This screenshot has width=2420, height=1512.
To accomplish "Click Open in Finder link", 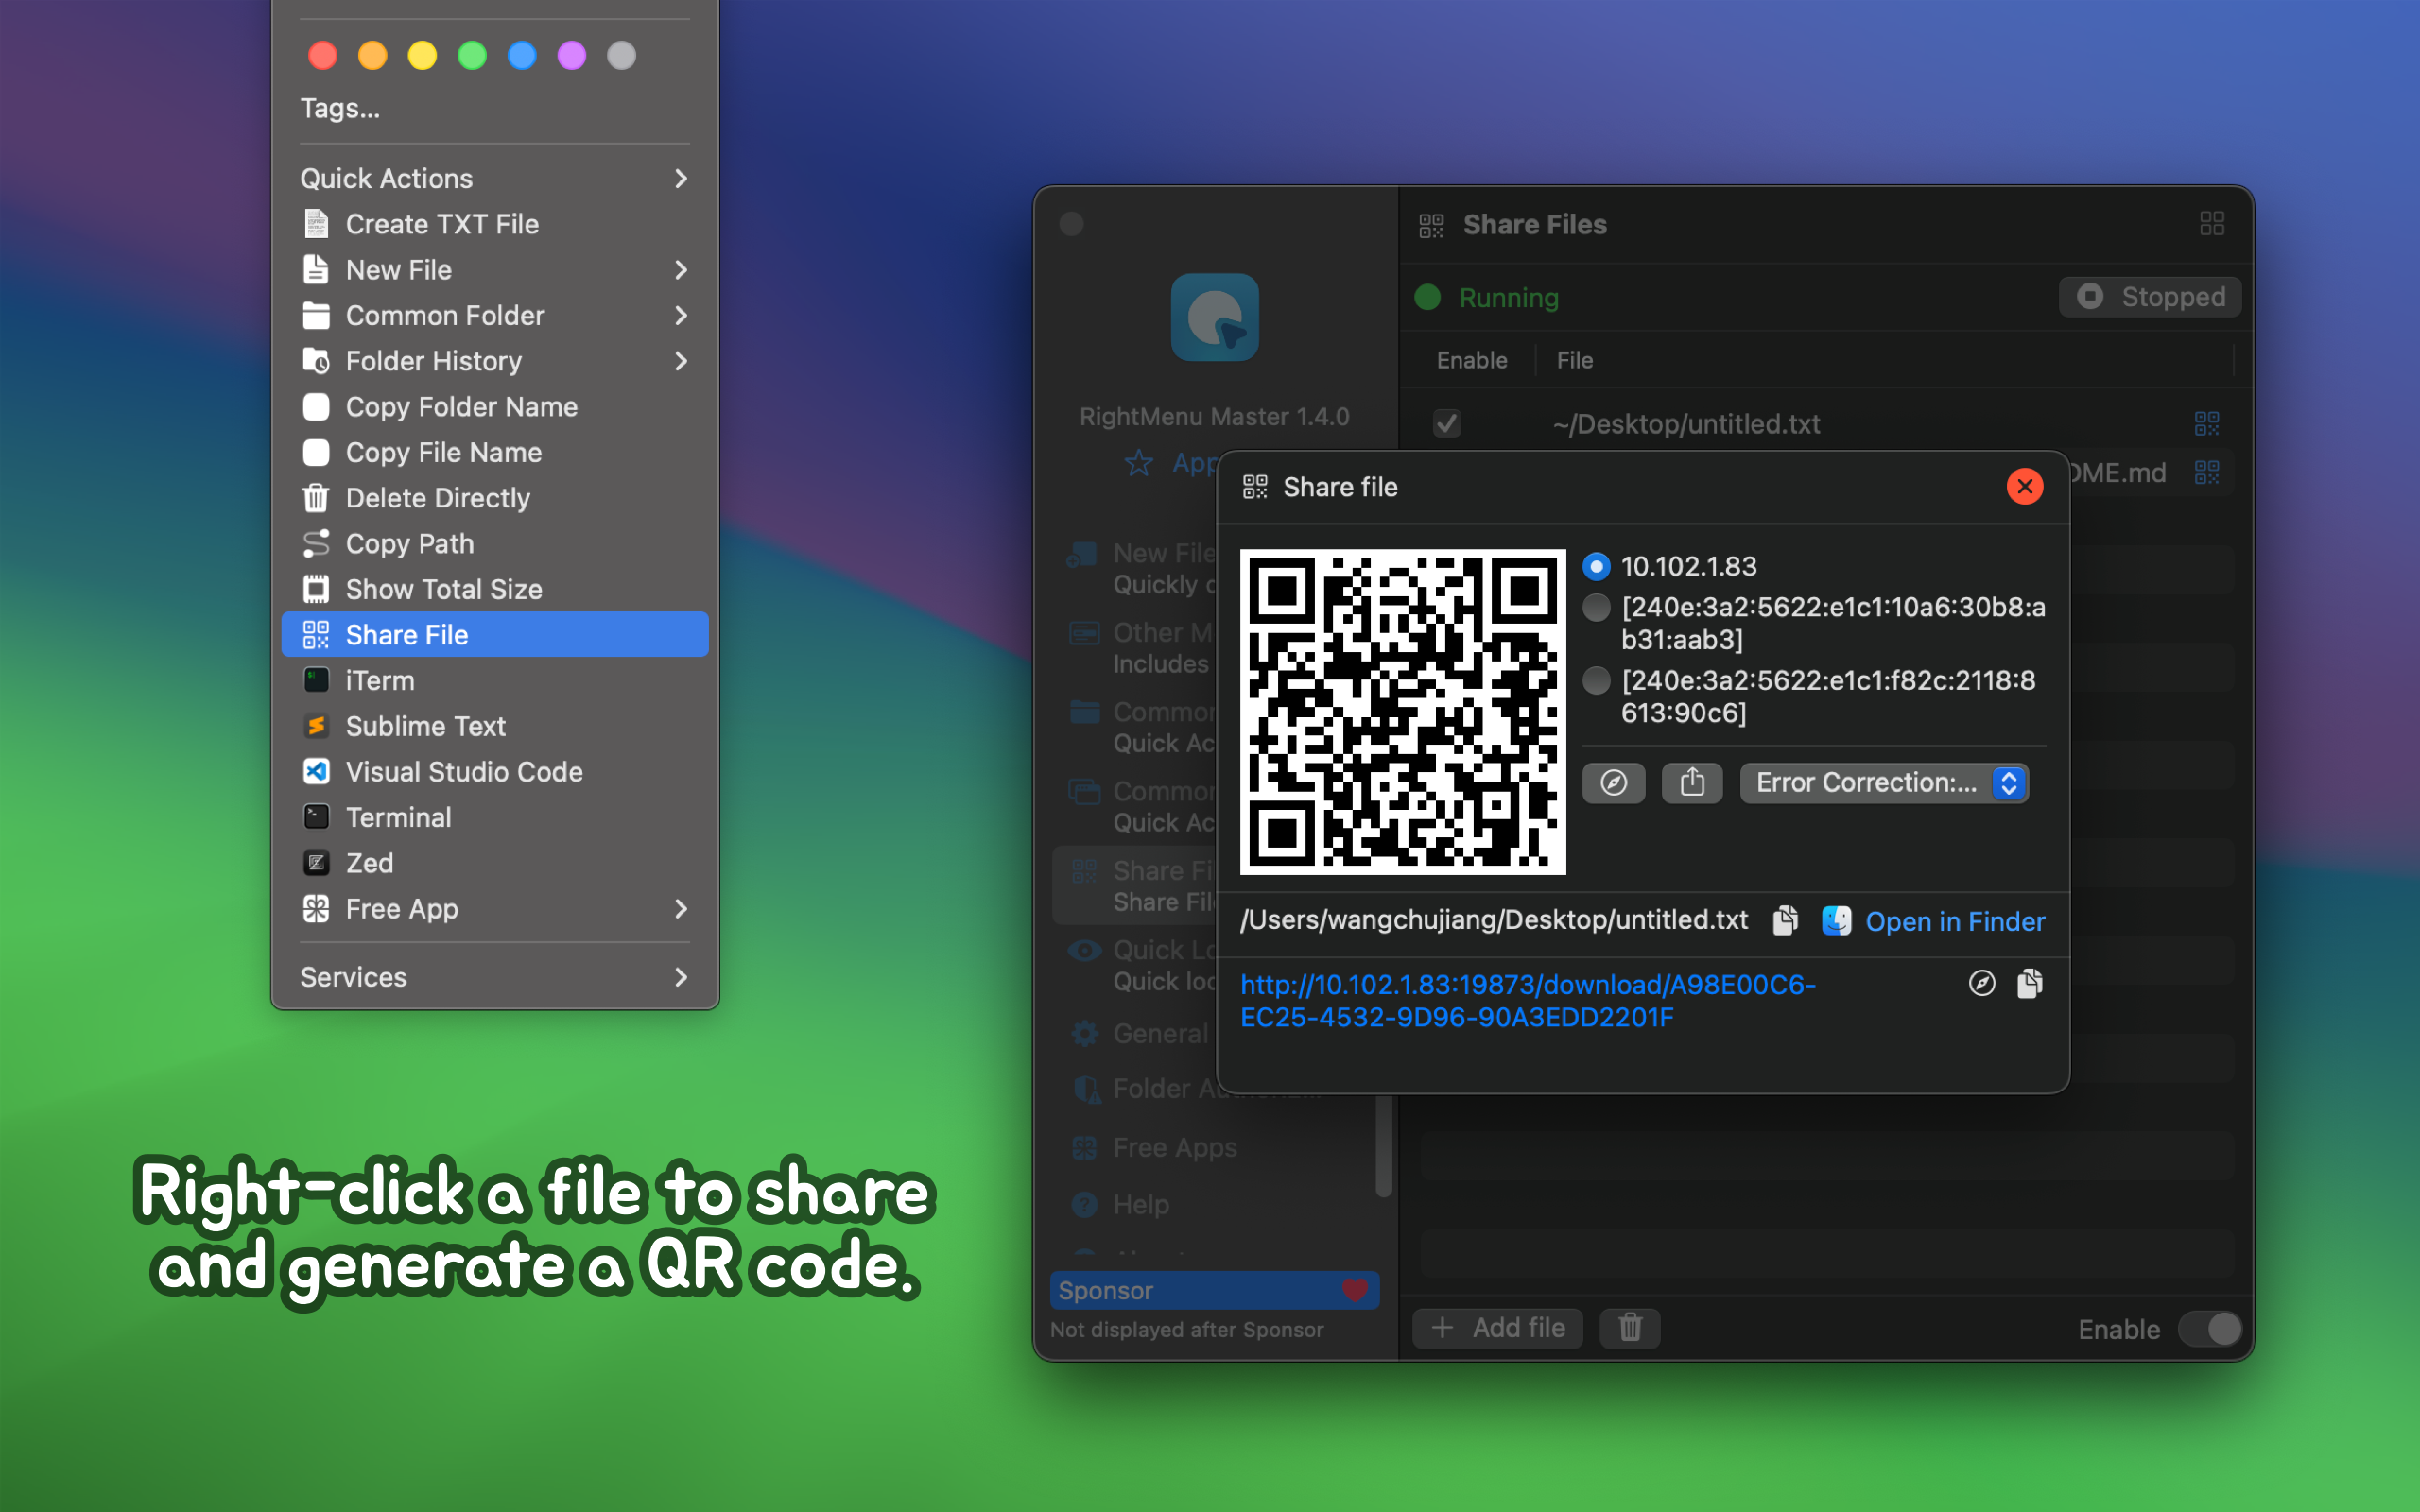I will (1955, 921).
